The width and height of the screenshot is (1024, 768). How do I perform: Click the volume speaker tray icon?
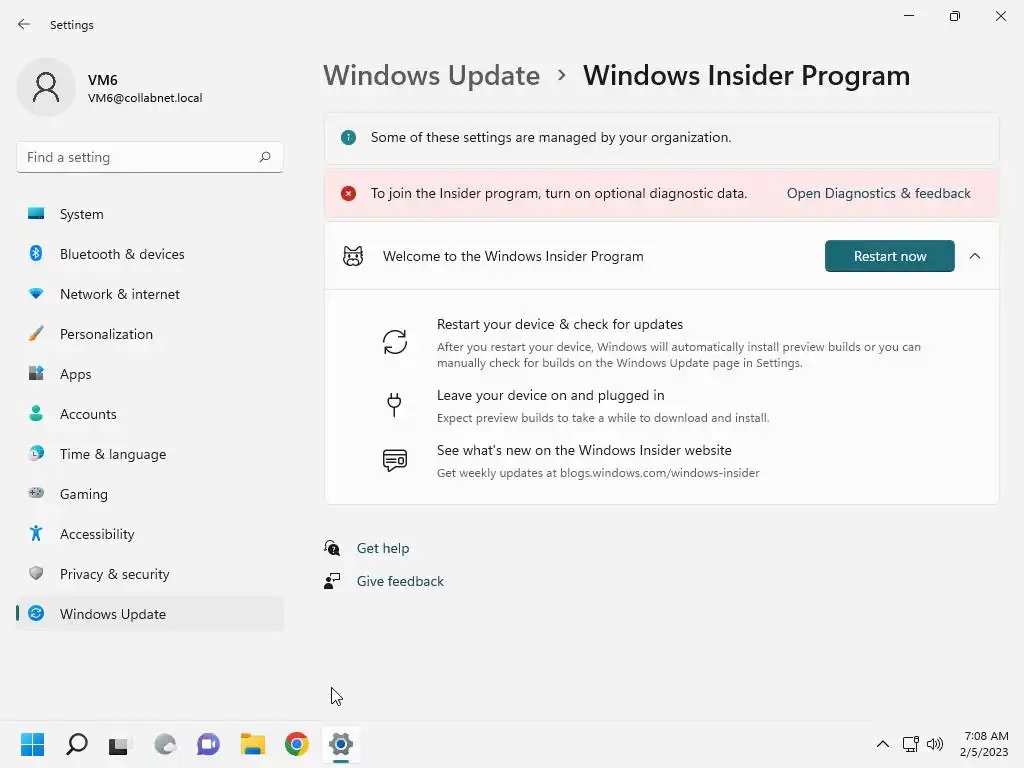(935, 744)
